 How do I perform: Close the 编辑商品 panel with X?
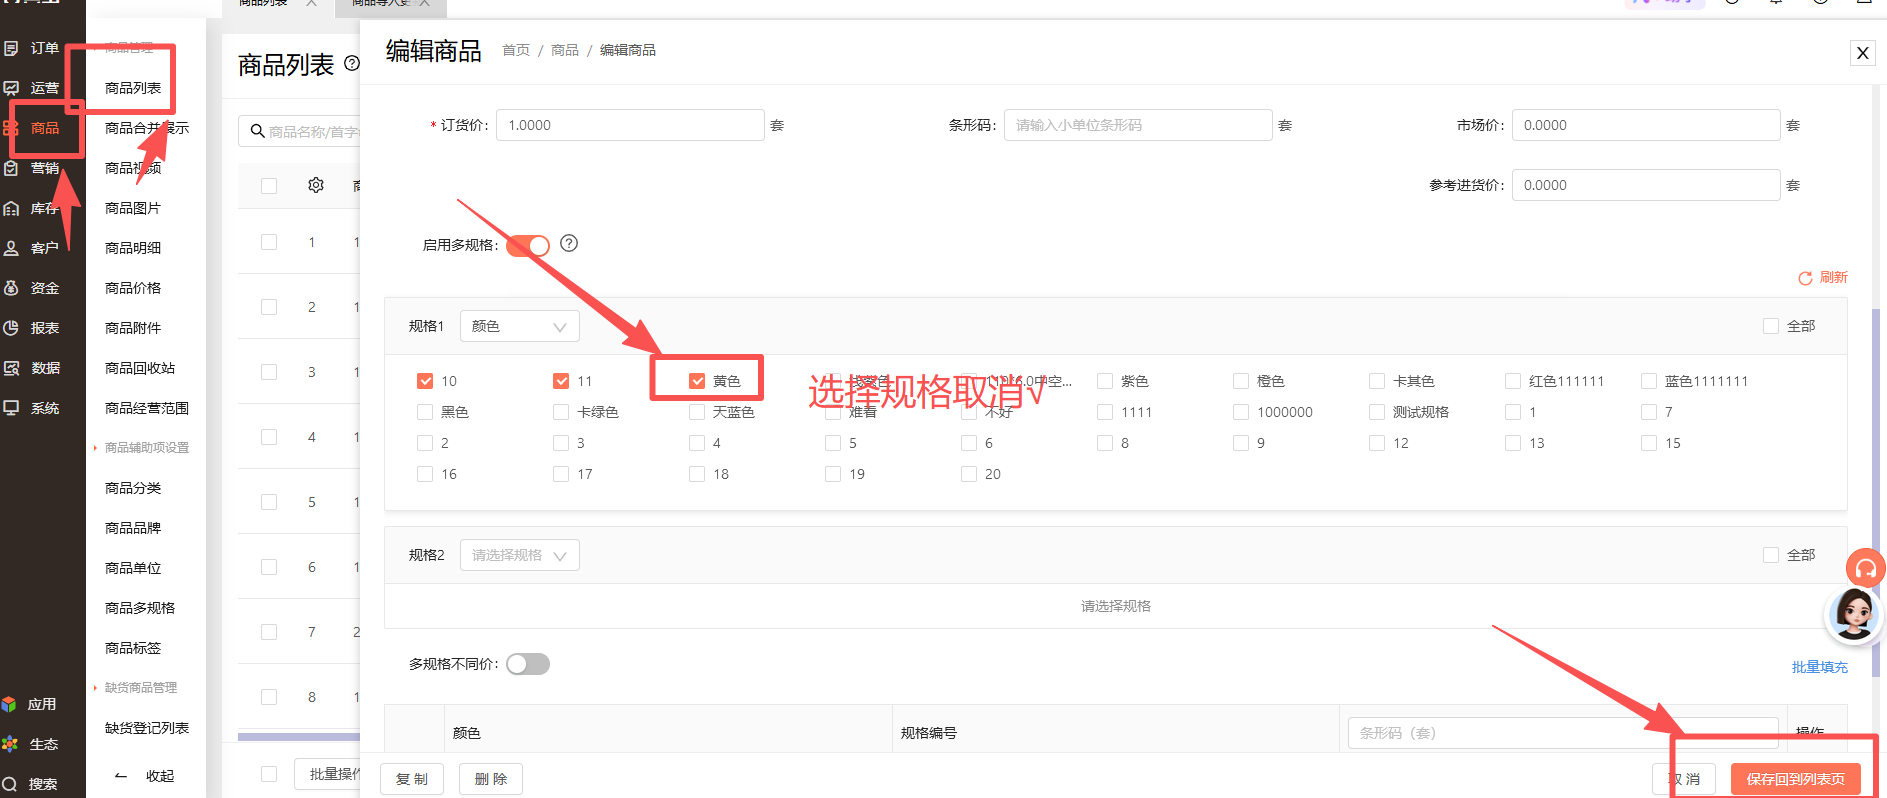click(x=1862, y=53)
